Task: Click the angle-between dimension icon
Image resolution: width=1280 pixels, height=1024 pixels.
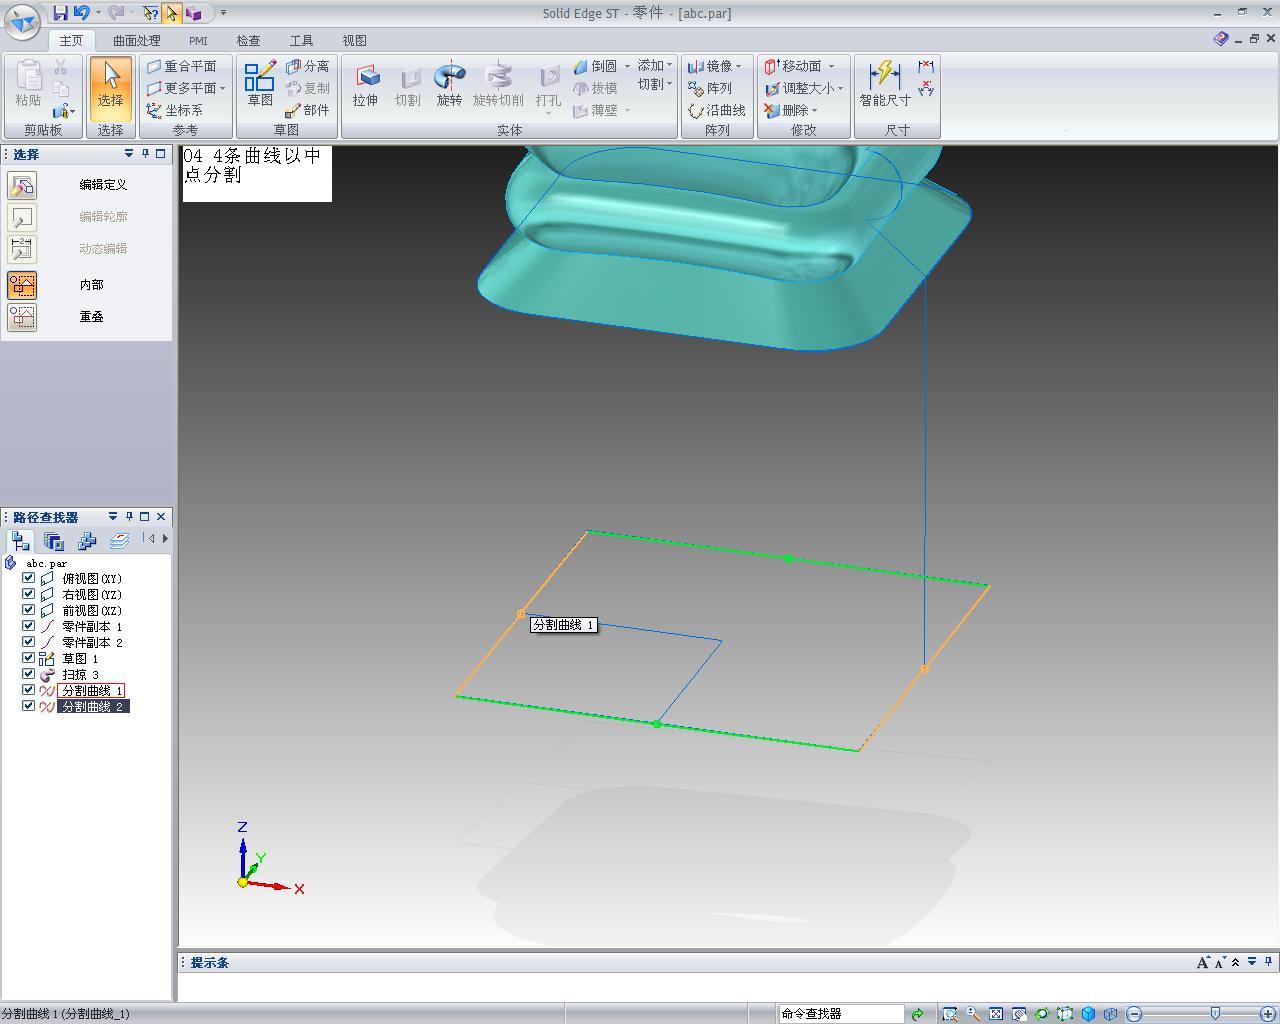Action: 926,89
